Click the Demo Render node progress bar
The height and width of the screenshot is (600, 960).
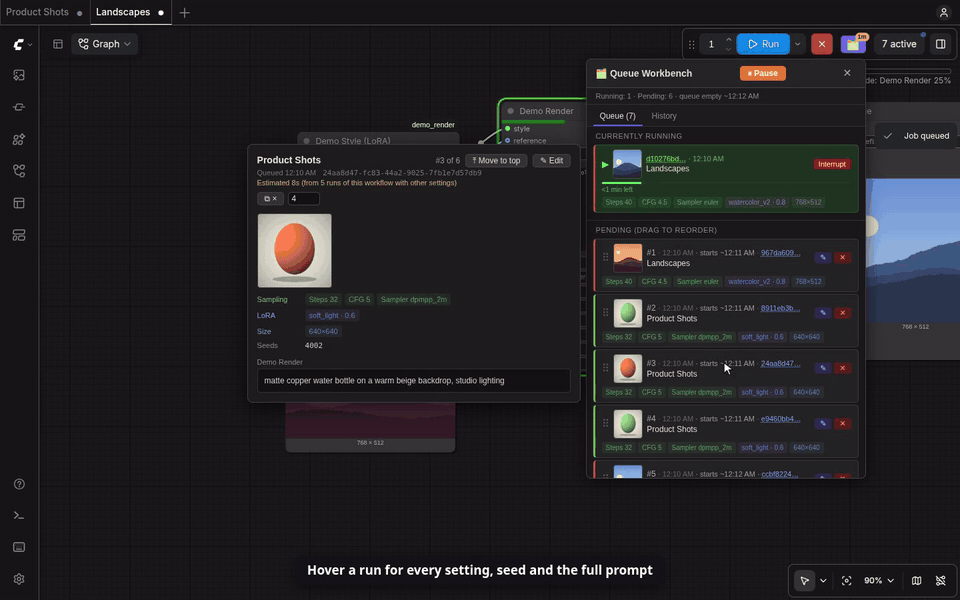click(533, 122)
